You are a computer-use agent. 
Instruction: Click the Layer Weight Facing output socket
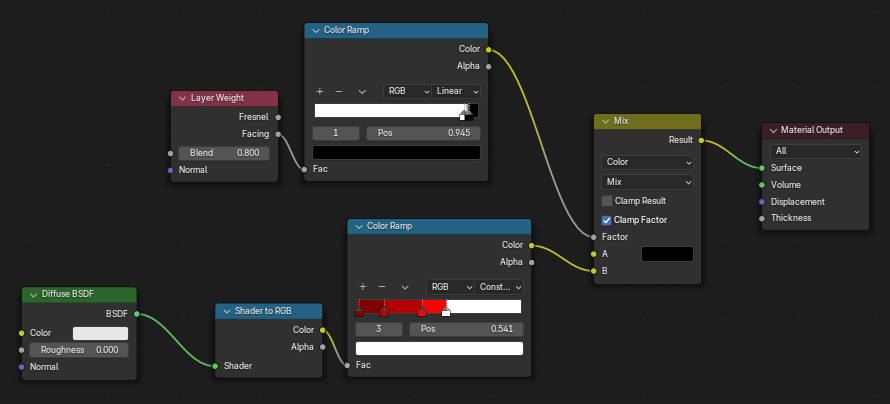tap(278, 134)
